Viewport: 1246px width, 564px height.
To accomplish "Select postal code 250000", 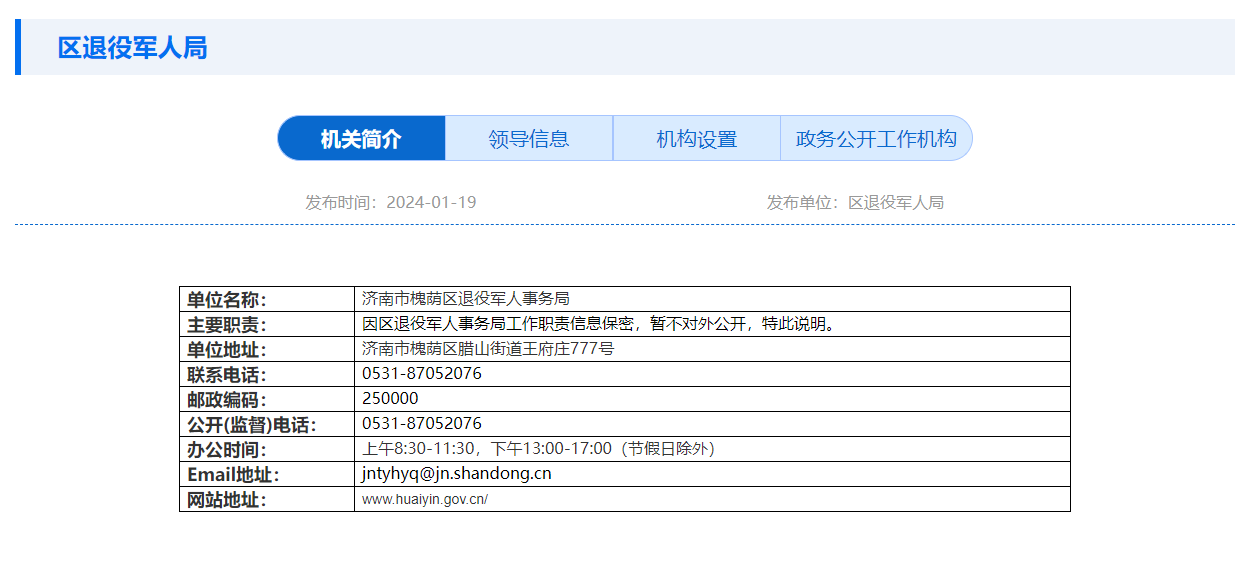I will [390, 398].
